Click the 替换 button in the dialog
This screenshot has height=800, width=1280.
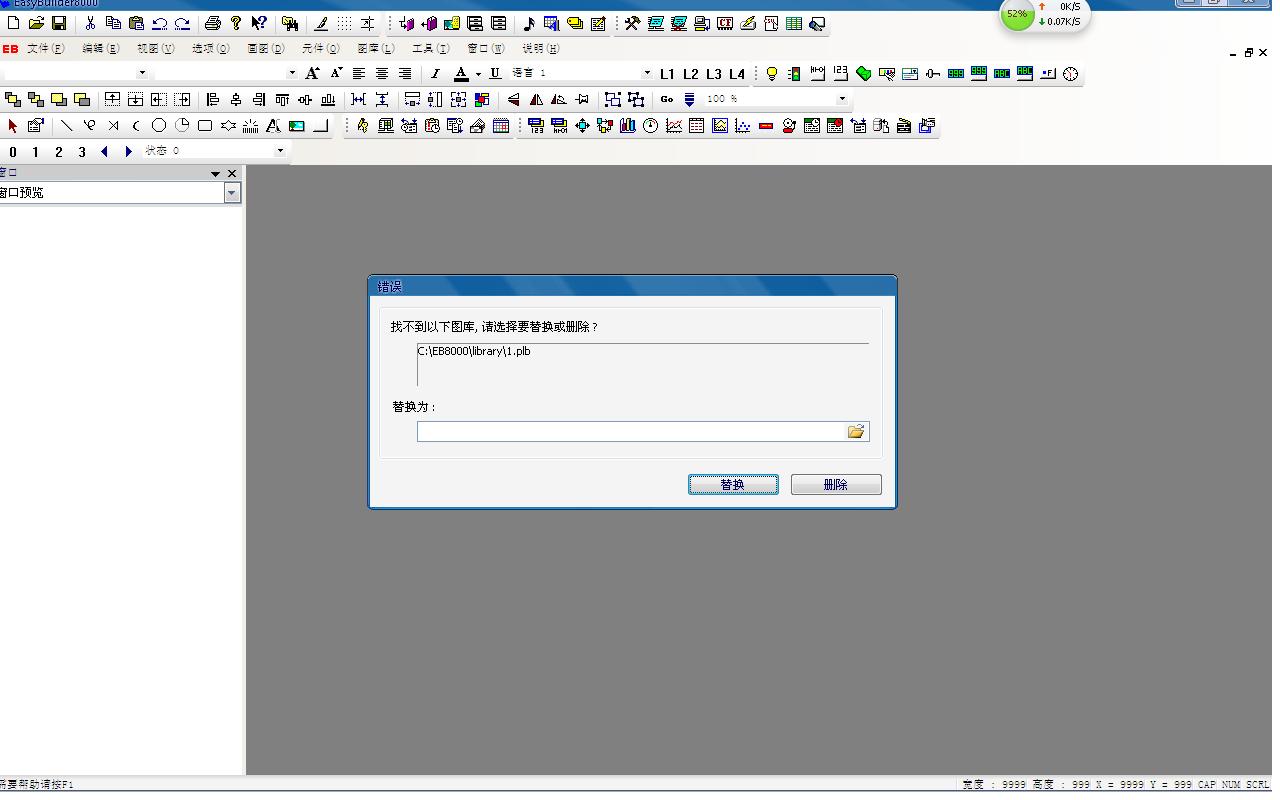coord(733,485)
